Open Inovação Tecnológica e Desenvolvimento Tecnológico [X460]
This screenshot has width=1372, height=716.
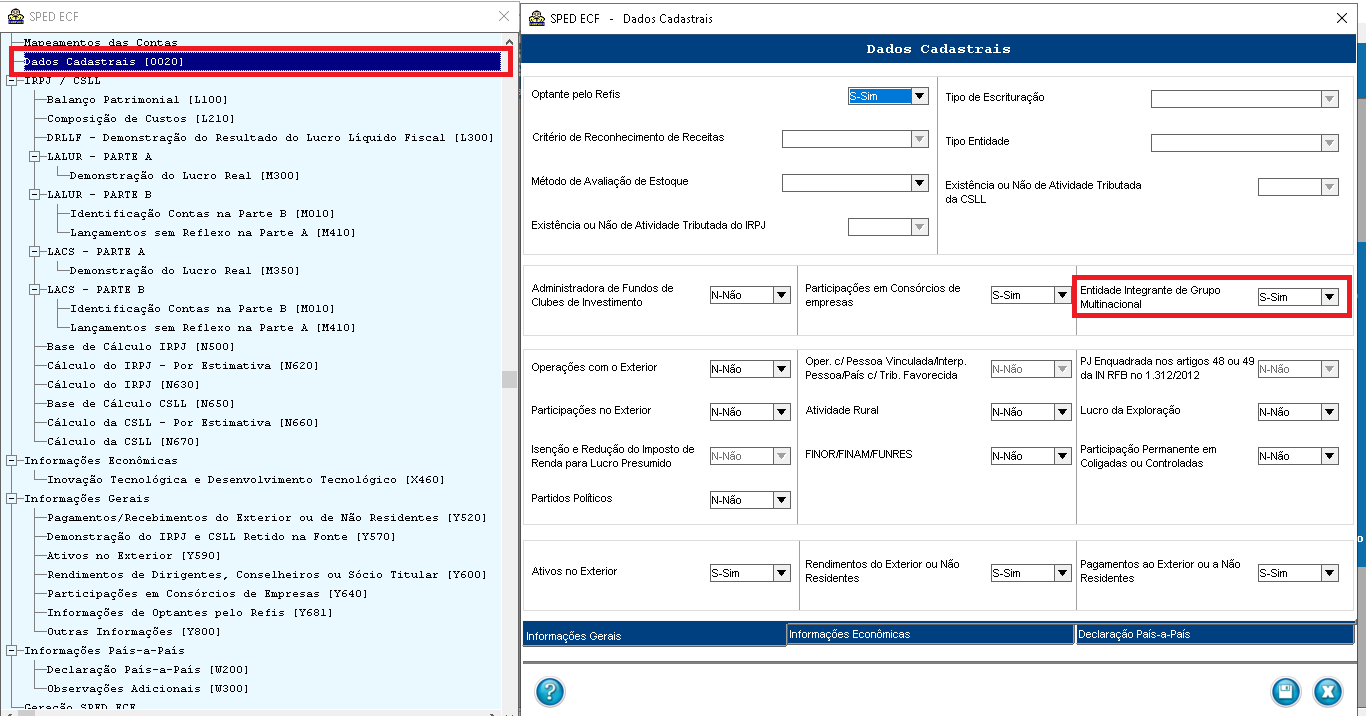click(246, 480)
